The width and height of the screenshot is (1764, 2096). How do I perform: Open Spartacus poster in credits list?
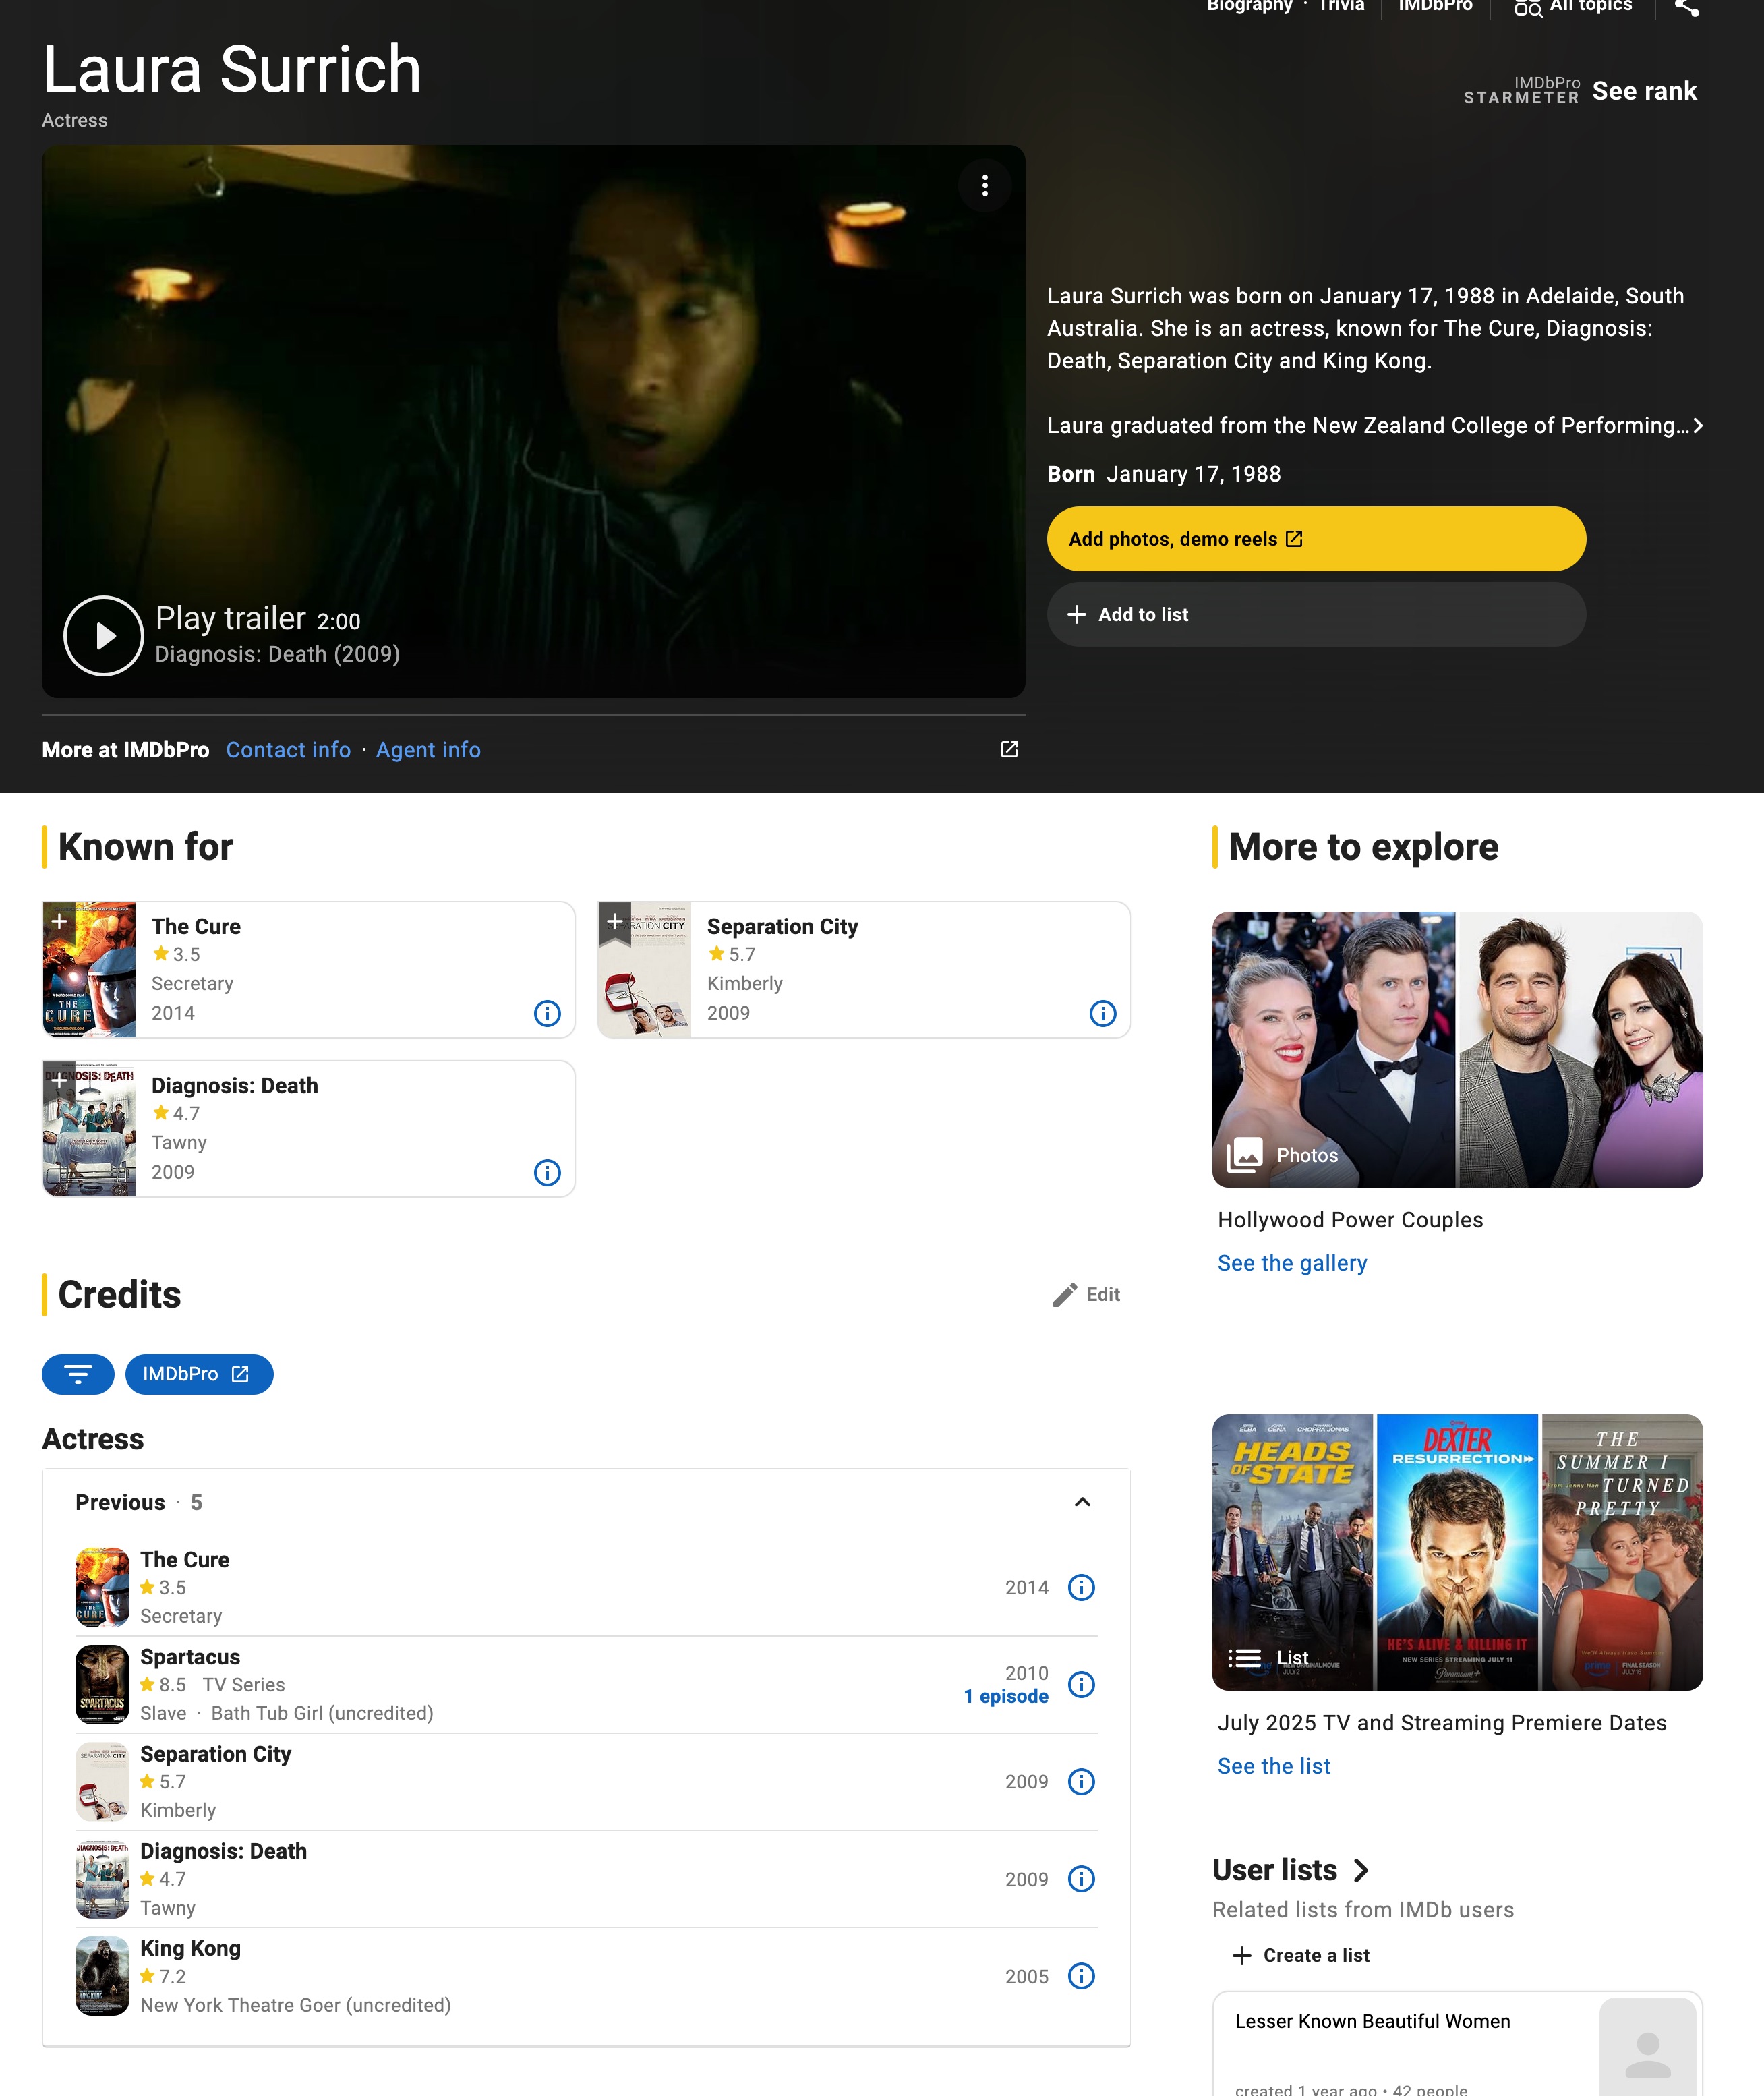[x=102, y=1684]
